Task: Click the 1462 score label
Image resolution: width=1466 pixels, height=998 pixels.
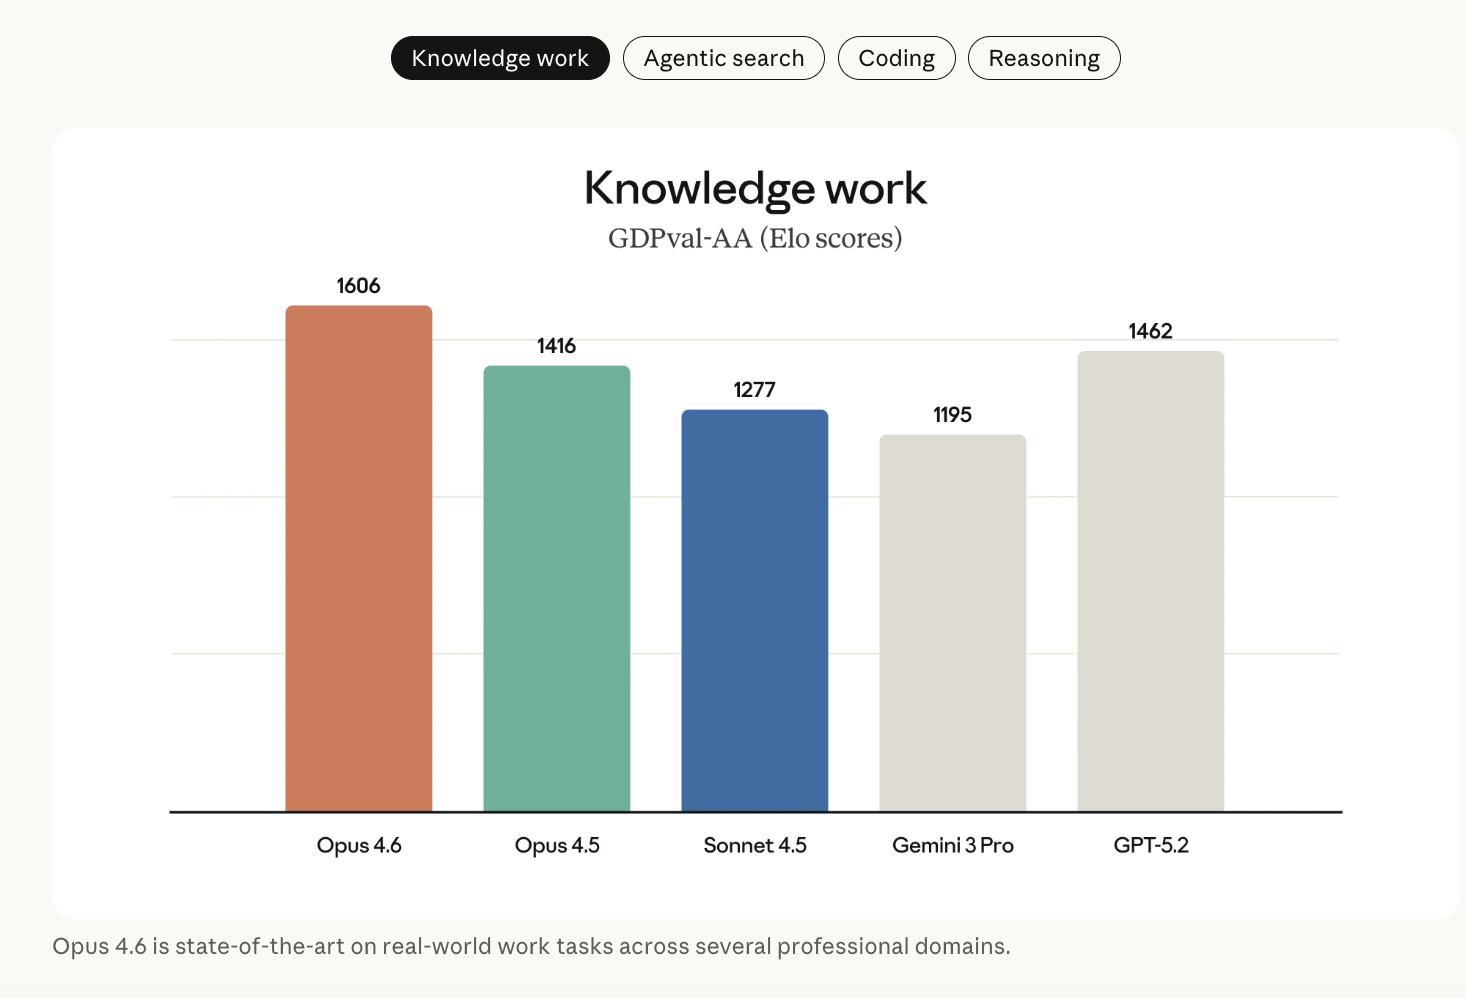Action: coord(1150,331)
